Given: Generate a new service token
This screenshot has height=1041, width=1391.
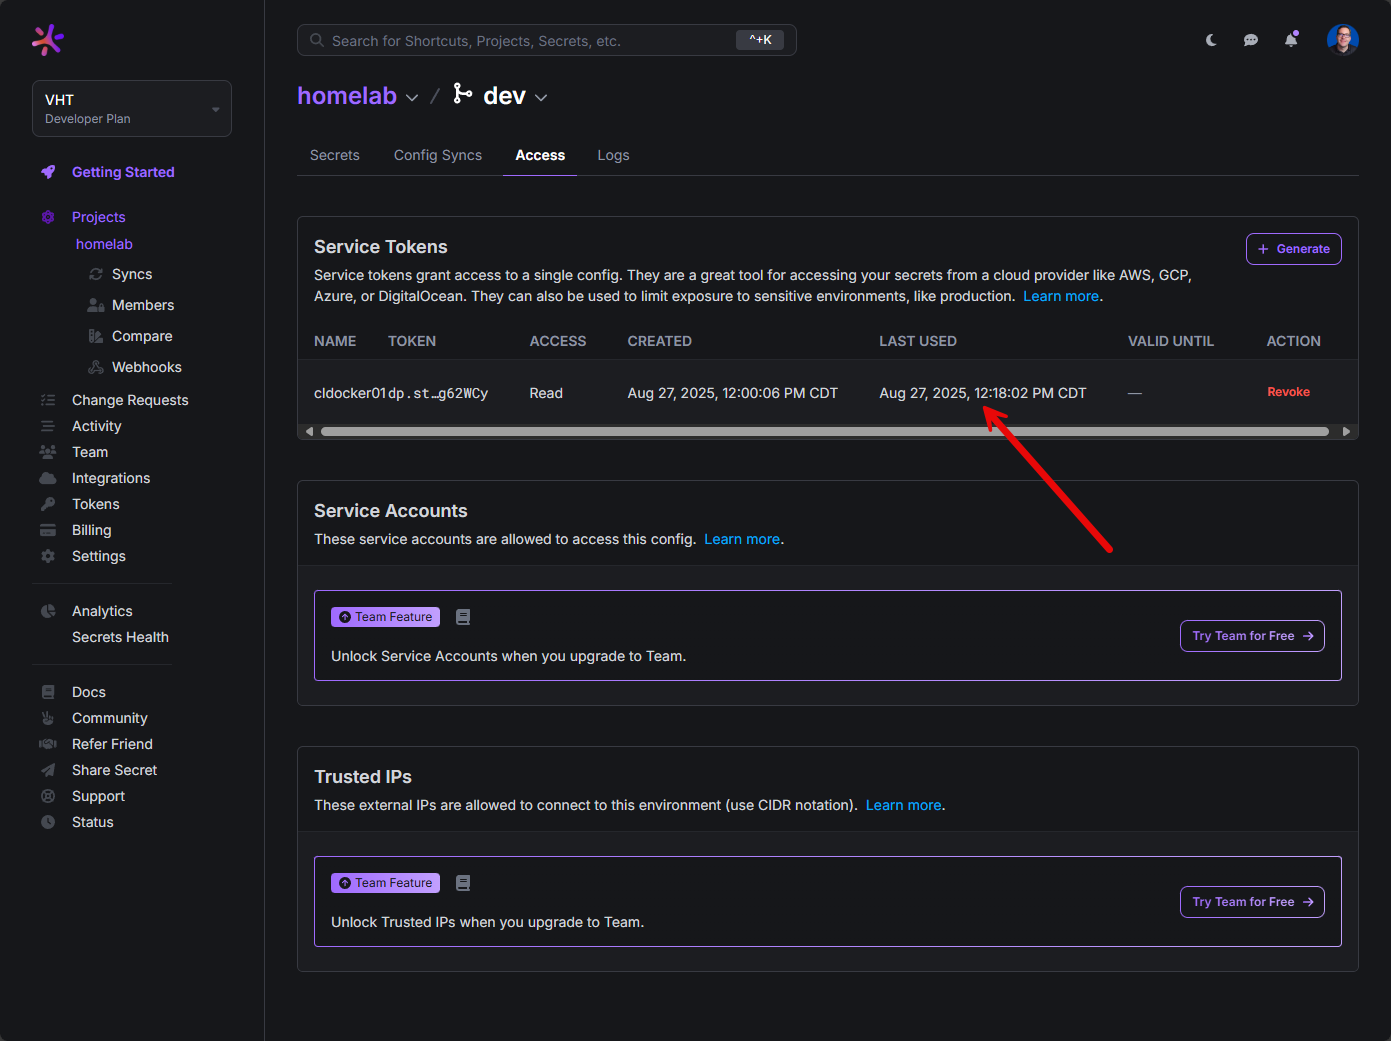Looking at the screenshot, I should [x=1293, y=249].
